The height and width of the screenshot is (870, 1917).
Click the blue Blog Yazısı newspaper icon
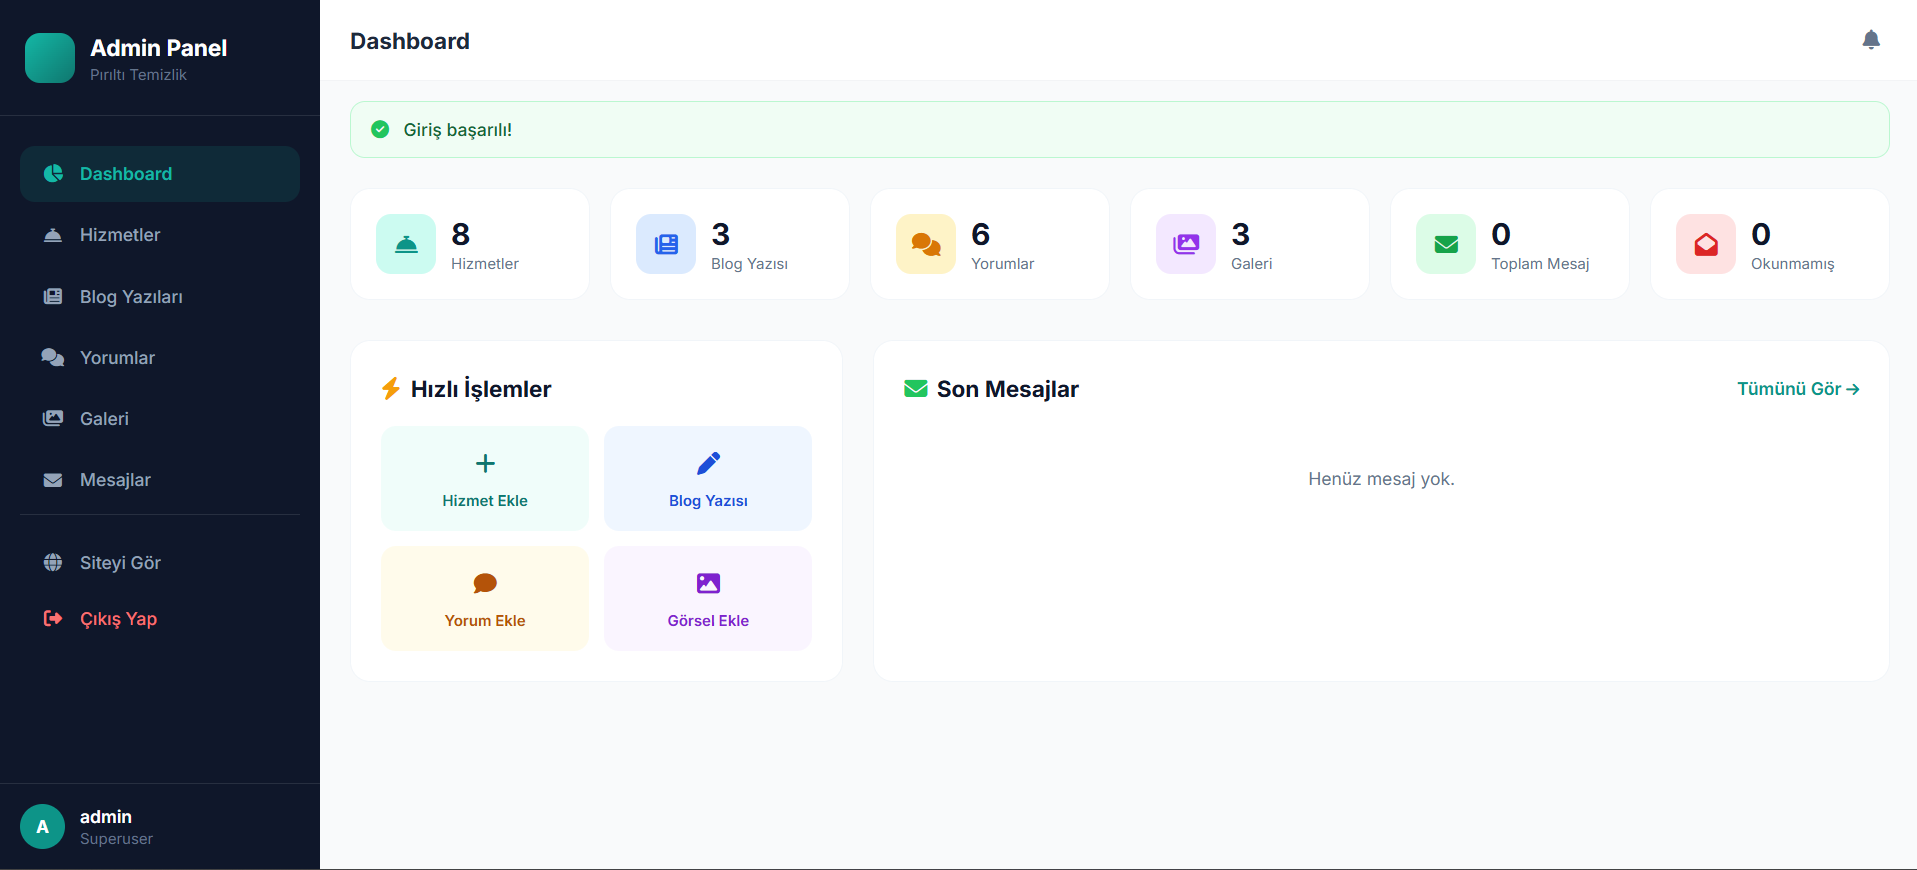(666, 244)
